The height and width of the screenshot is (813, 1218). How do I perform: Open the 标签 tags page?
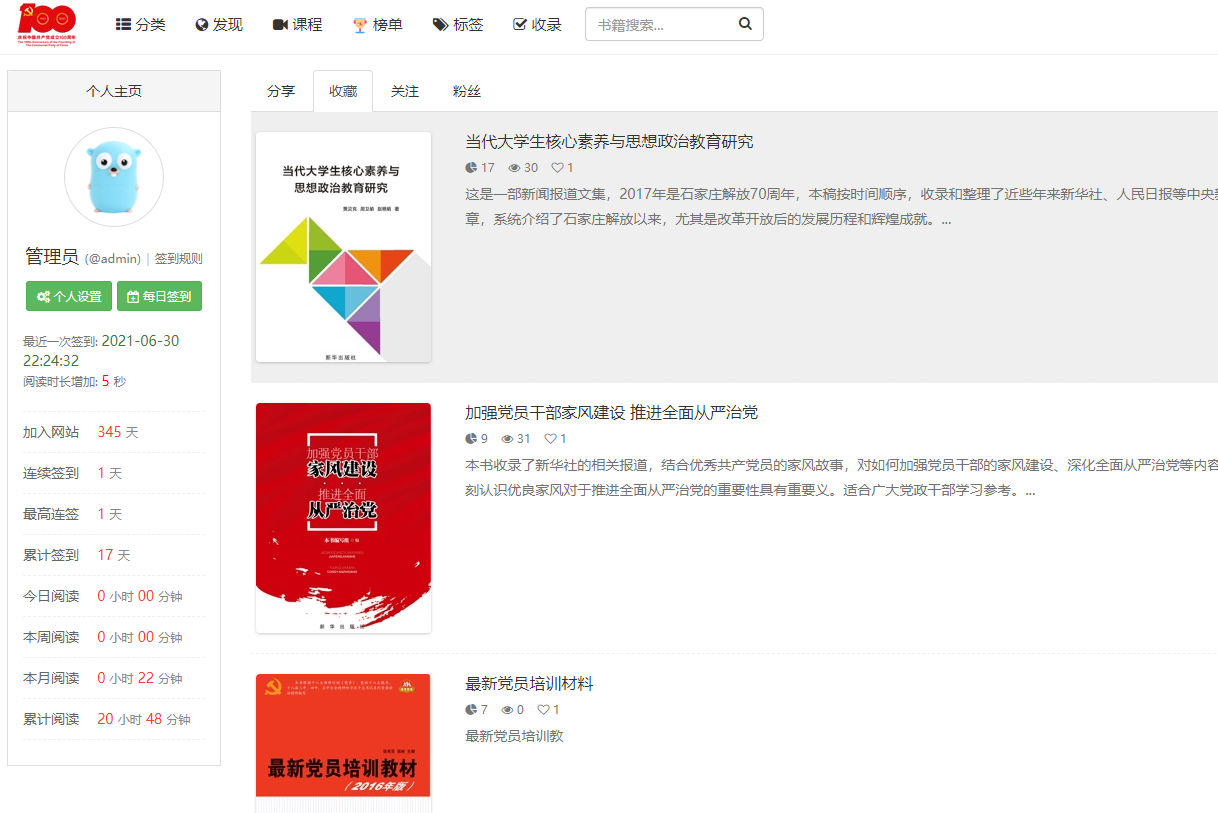coord(458,24)
